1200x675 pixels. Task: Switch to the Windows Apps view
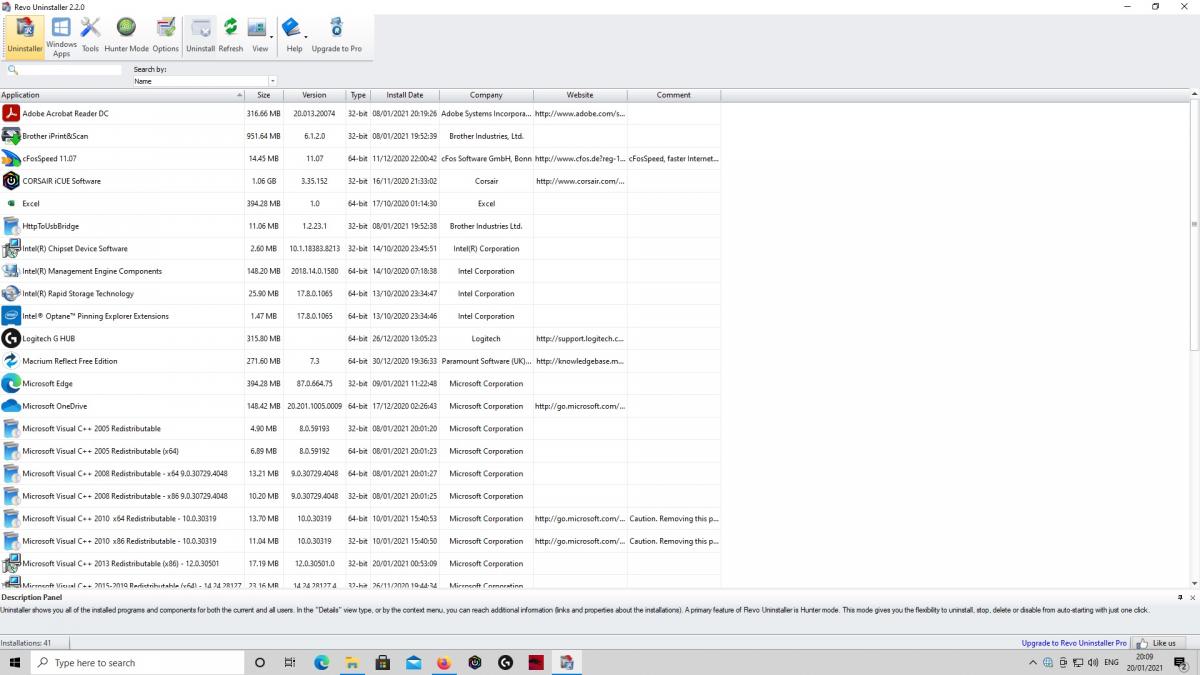pyautogui.click(x=61, y=36)
